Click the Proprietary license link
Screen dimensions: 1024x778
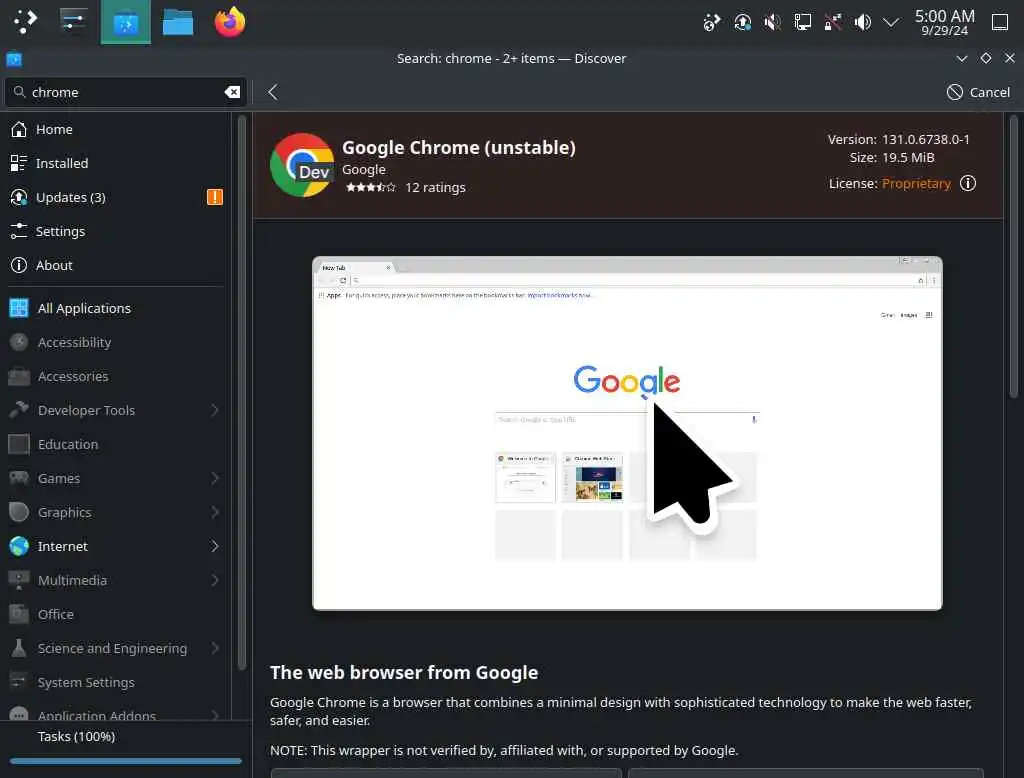(x=916, y=184)
